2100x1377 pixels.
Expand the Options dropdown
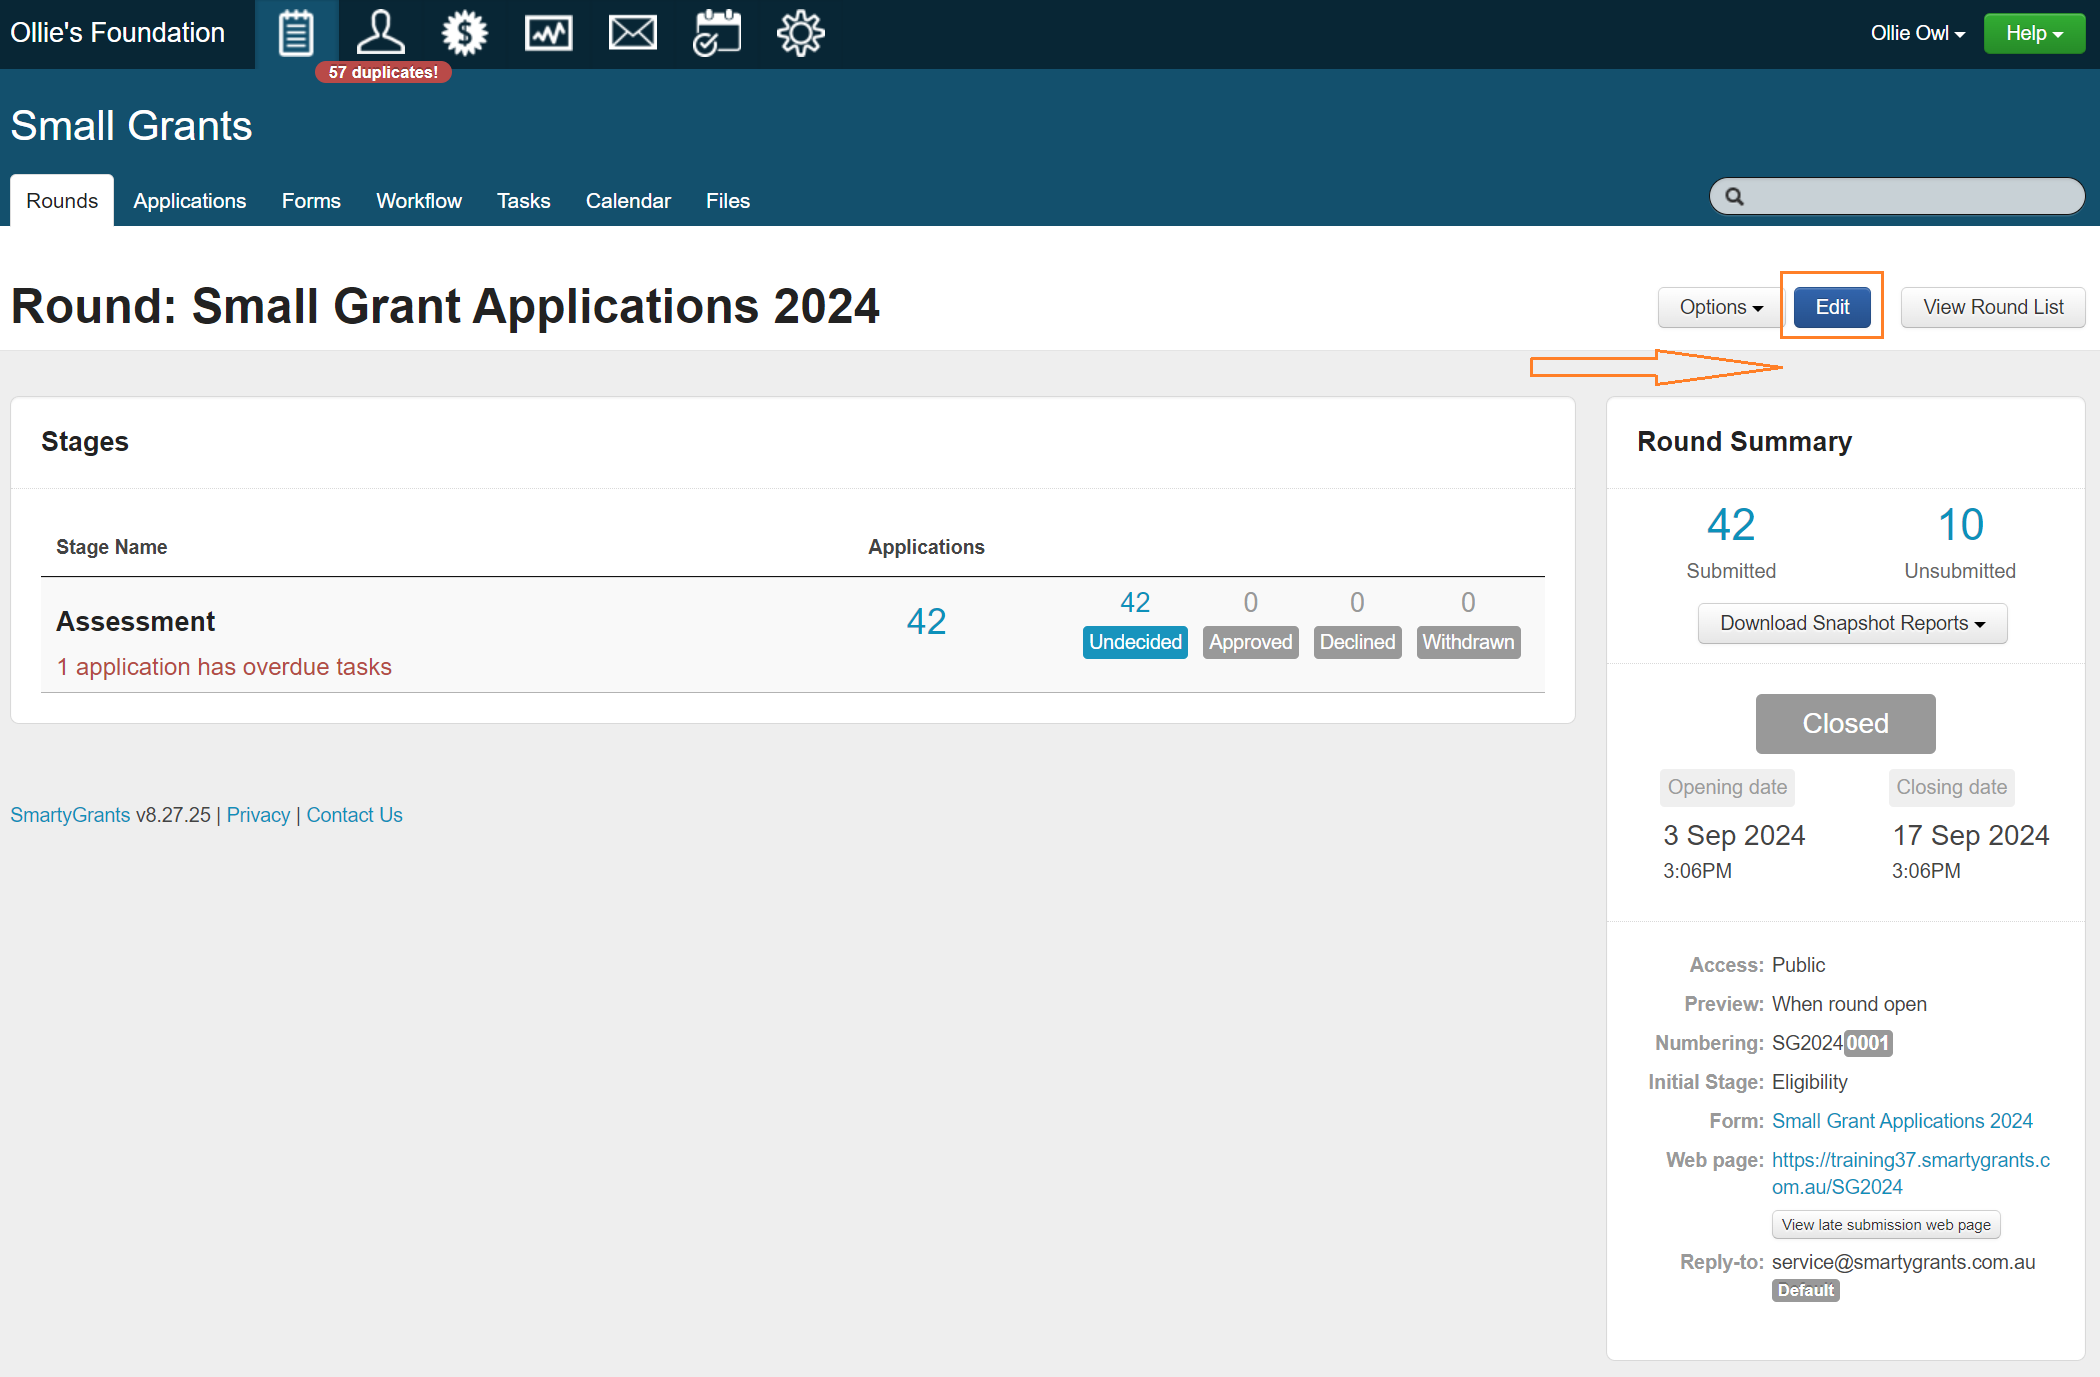[x=1720, y=307]
